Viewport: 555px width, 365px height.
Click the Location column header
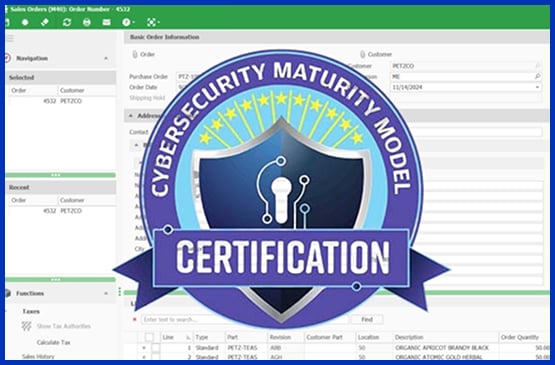pyautogui.click(x=374, y=337)
